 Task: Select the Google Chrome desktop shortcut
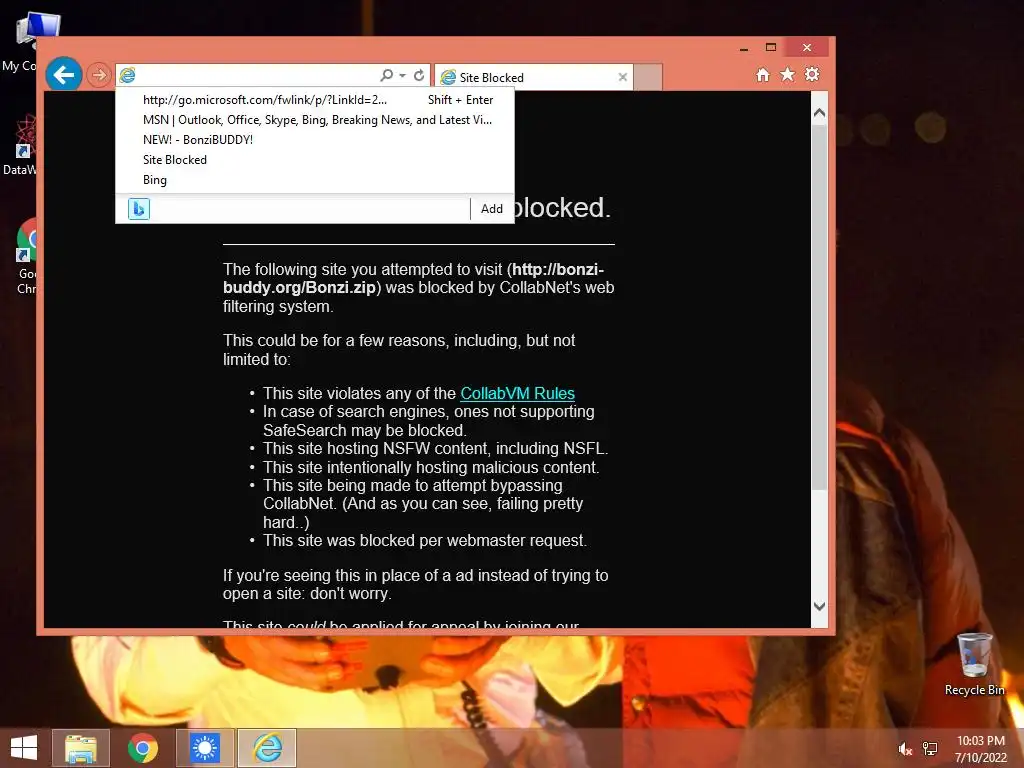(x=27, y=256)
